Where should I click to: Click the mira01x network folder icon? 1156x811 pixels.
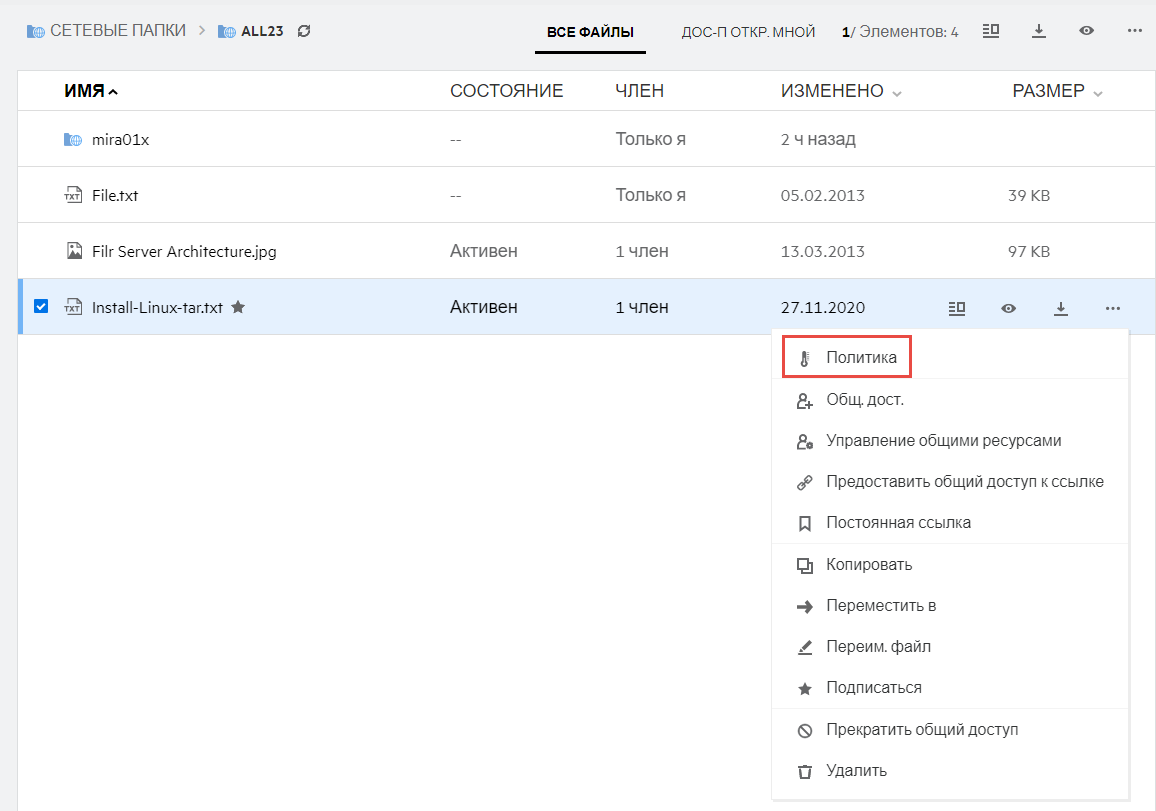click(x=73, y=139)
